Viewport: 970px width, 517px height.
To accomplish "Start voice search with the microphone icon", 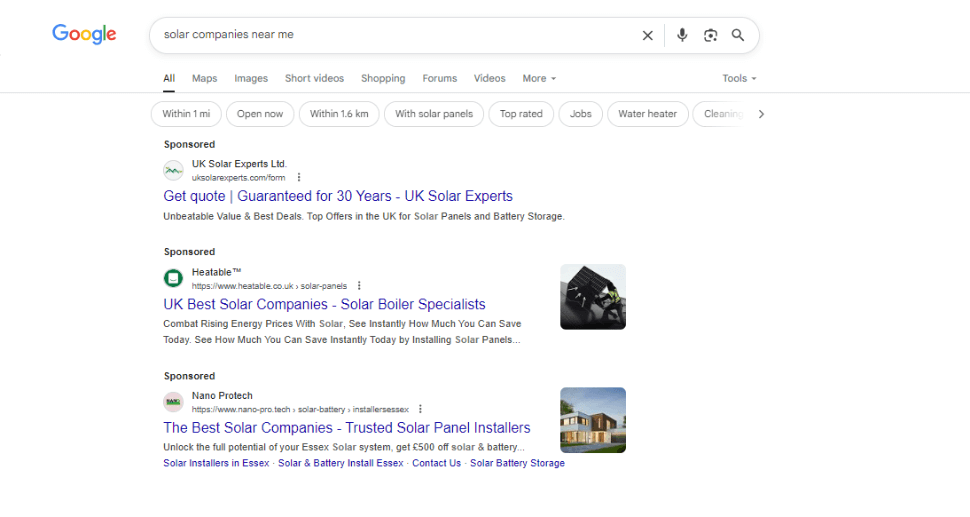I will pos(682,35).
